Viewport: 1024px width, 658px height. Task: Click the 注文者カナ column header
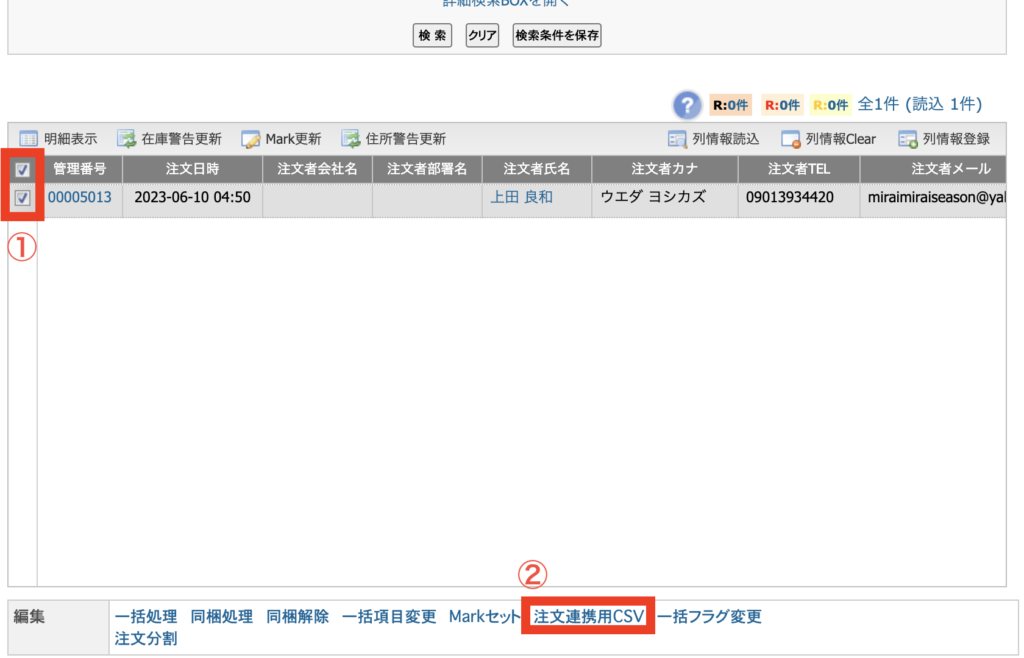(665, 169)
